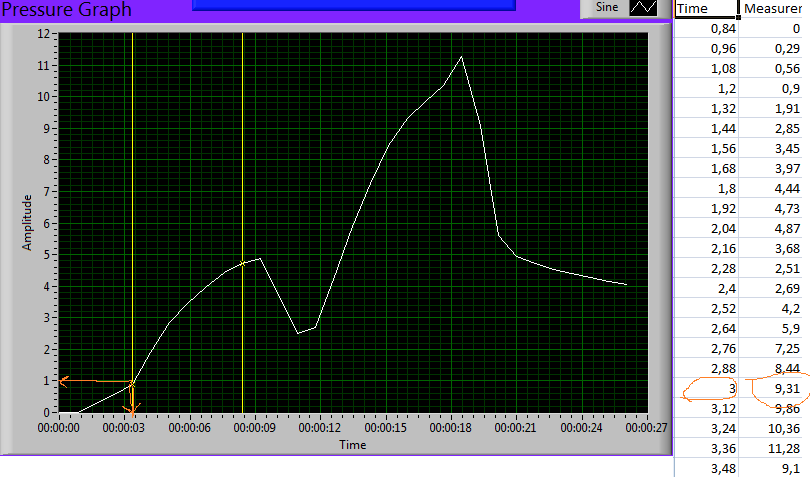Select spreadsheet cell with time 1,92
Viewport: 810px width, 480px height.
tap(707, 209)
